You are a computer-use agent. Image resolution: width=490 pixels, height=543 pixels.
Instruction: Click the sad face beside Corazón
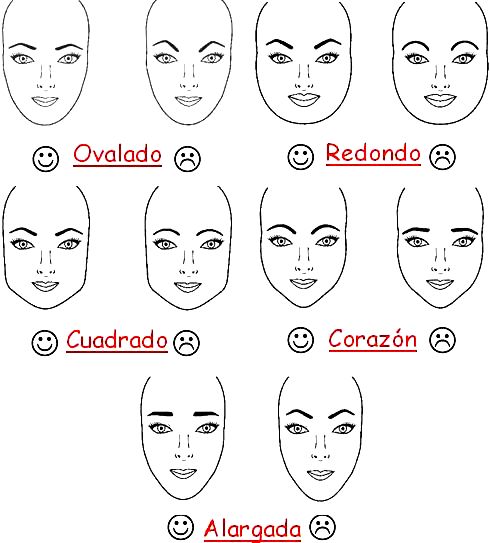coord(442,340)
